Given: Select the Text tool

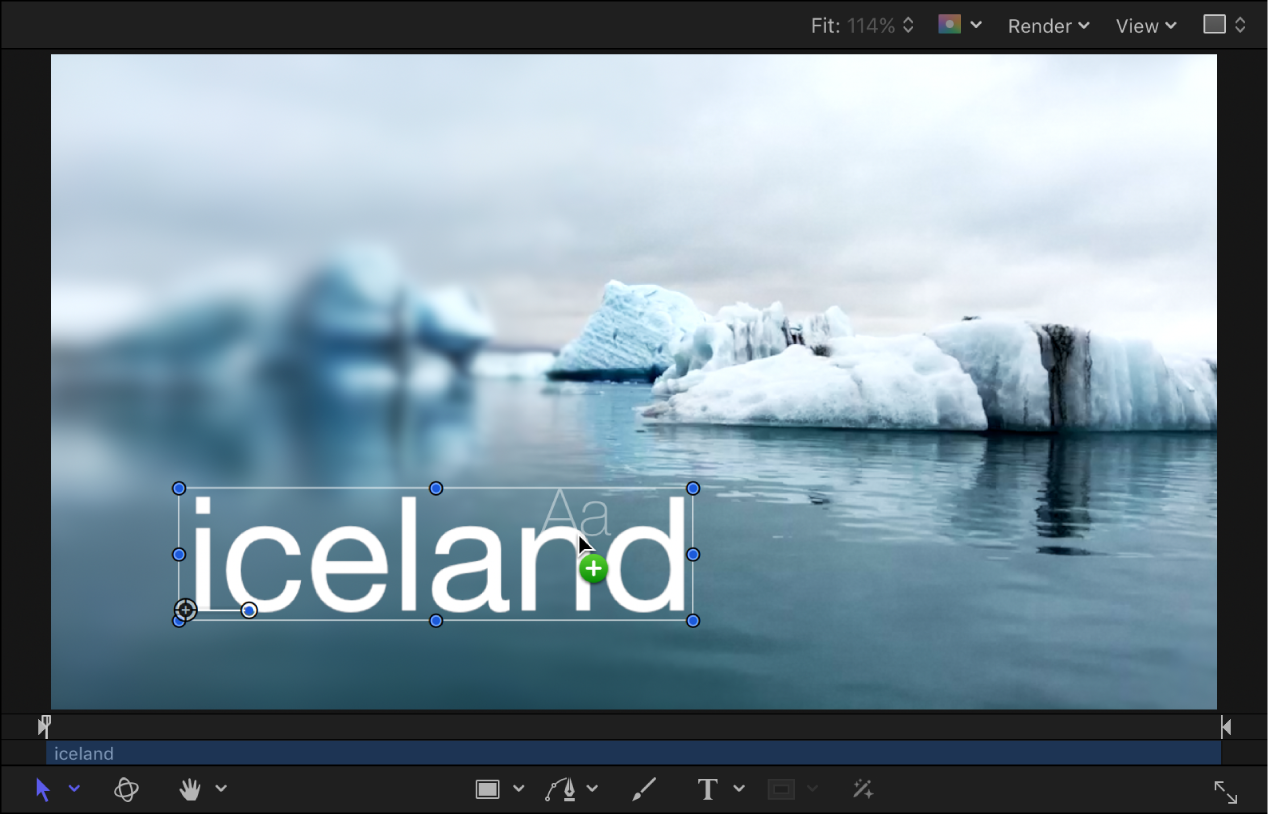Looking at the screenshot, I should 706,789.
